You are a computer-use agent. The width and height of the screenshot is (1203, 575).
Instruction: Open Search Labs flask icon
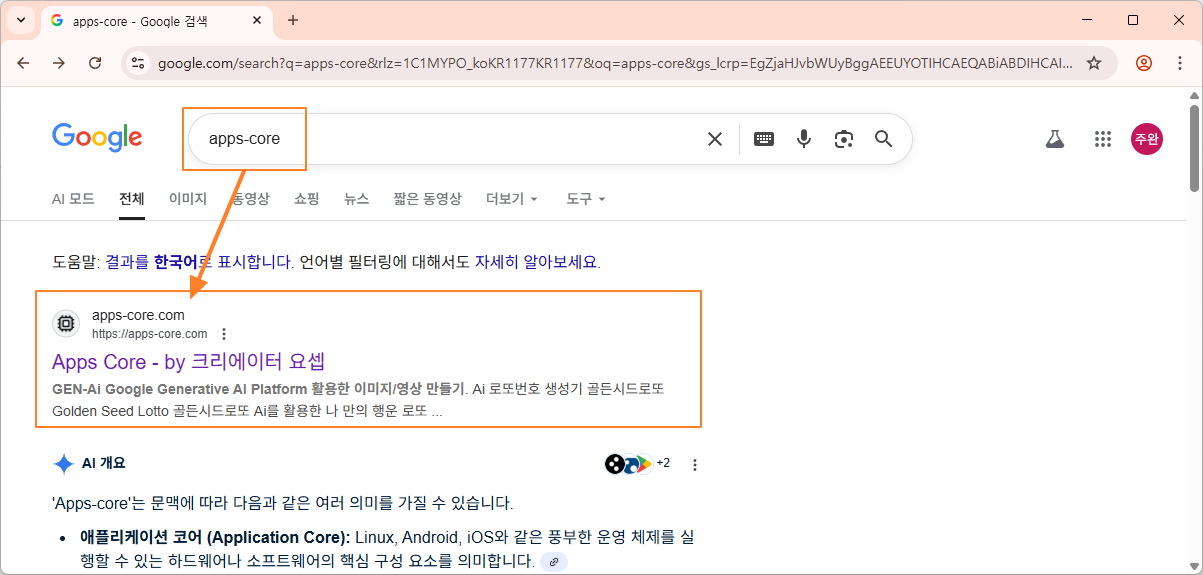click(x=1055, y=139)
